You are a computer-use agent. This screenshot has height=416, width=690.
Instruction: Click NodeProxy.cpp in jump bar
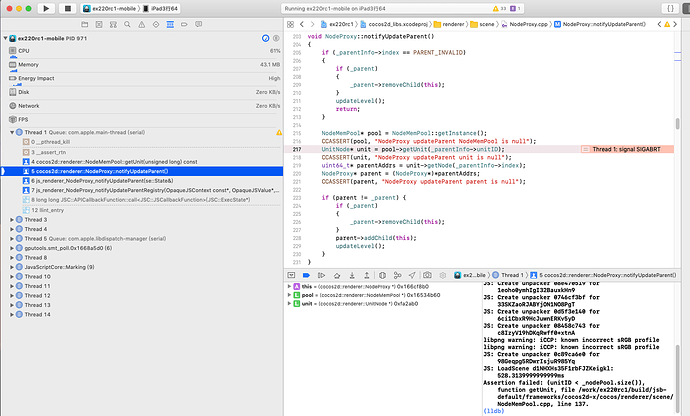[x=525, y=24]
